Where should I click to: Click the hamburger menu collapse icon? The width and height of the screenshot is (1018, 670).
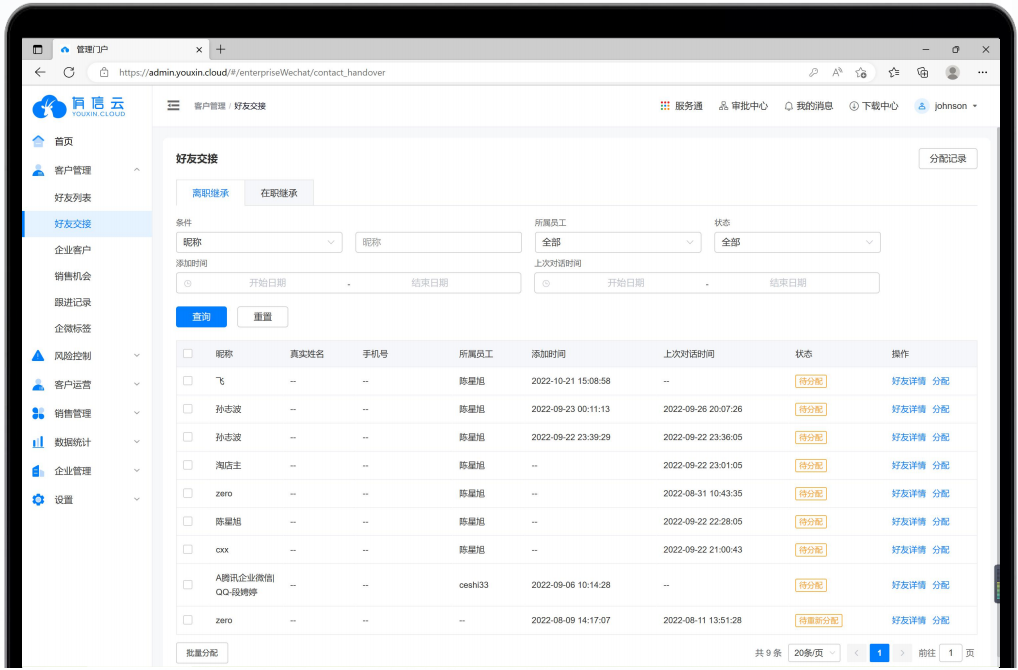point(173,106)
